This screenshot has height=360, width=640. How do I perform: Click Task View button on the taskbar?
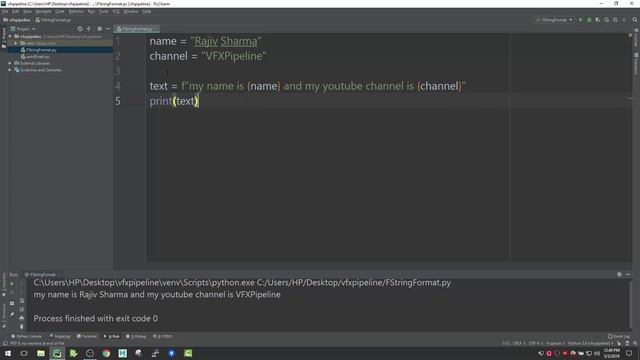tap(24, 353)
